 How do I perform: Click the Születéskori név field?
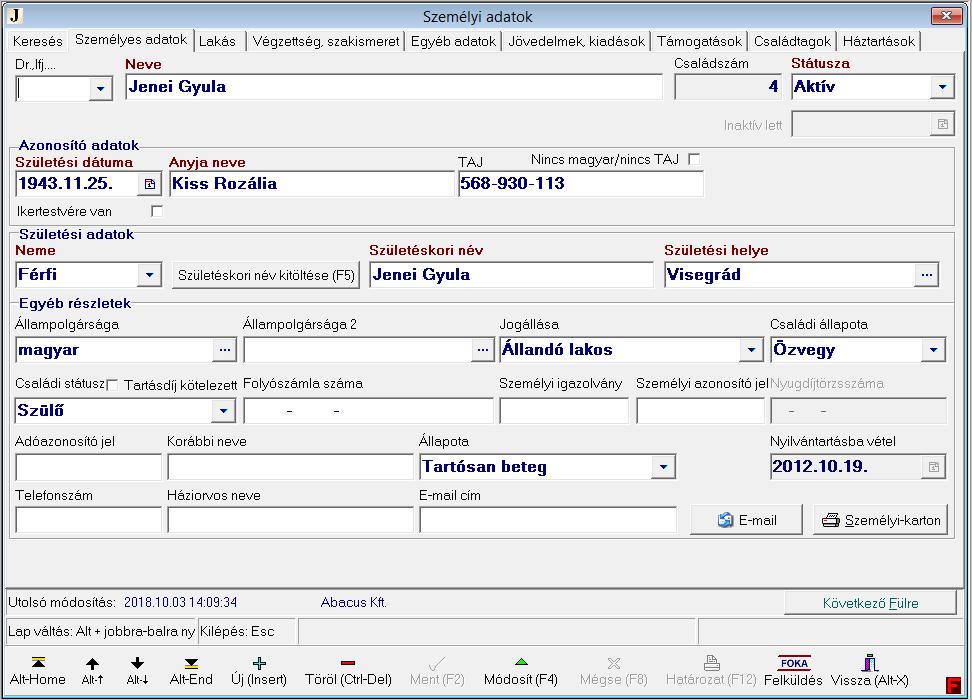511,275
